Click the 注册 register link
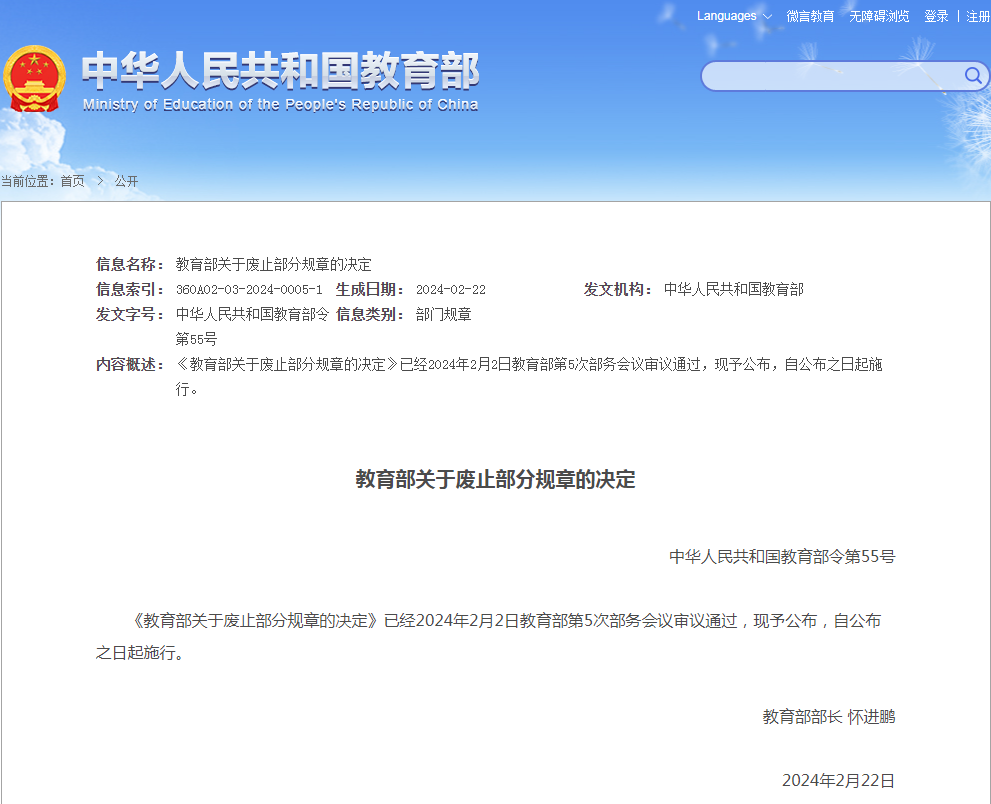Viewport: 991px width, 804px height. pyautogui.click(x=978, y=16)
